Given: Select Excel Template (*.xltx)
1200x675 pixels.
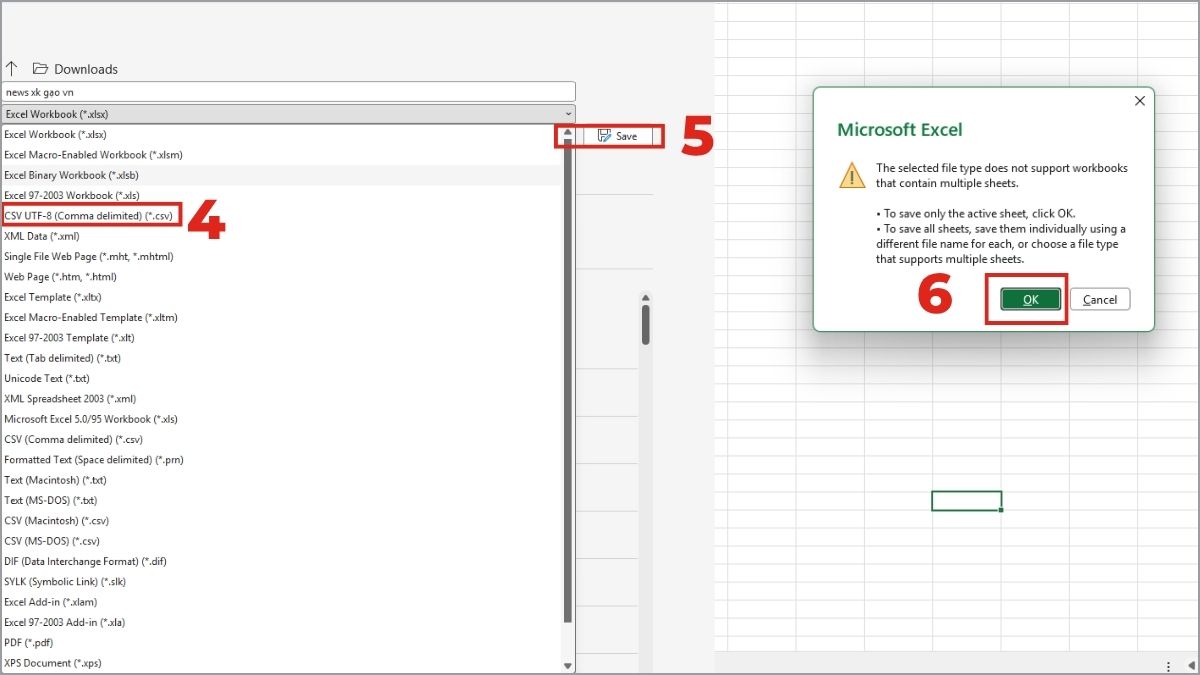Looking at the screenshot, I should pyautogui.click(x=280, y=297).
